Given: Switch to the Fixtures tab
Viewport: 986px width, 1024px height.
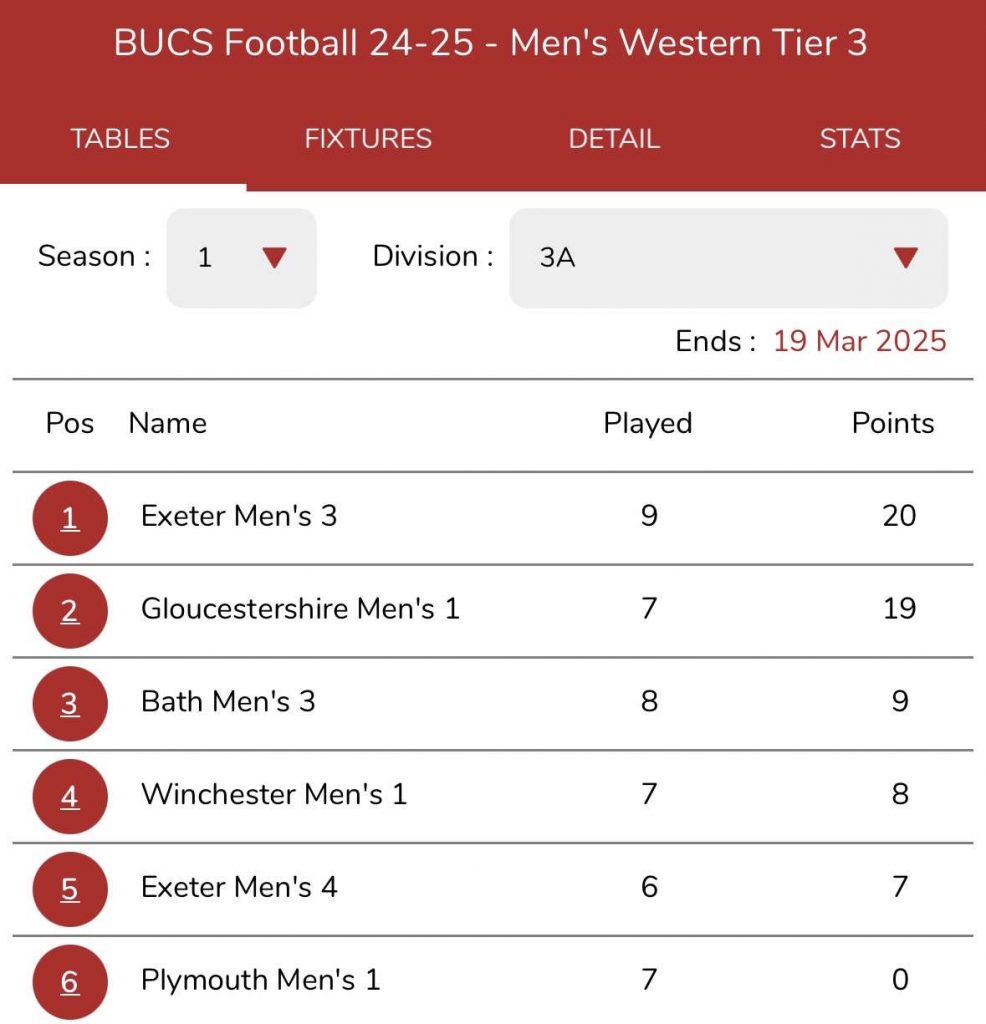Looking at the screenshot, I should coord(368,139).
